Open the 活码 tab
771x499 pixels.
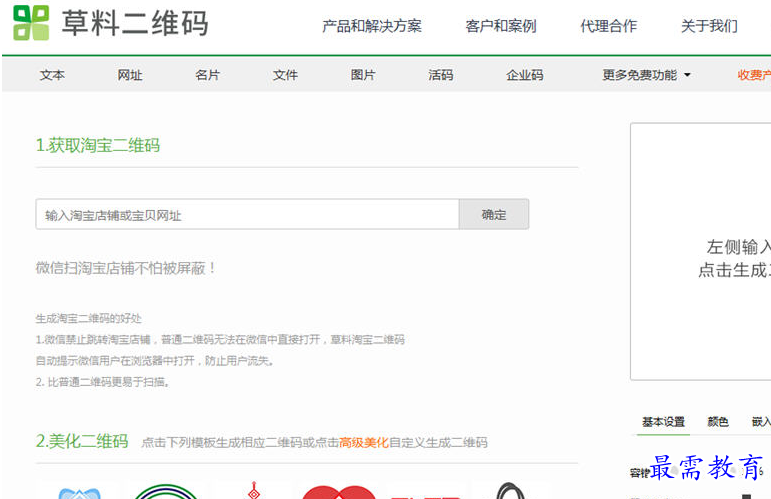pos(441,75)
